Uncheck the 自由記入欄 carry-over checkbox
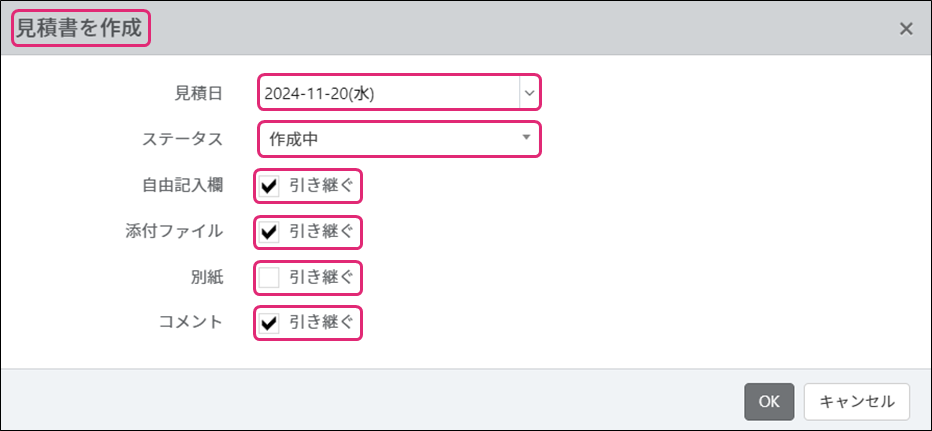Image resolution: width=932 pixels, height=431 pixels. [x=269, y=186]
